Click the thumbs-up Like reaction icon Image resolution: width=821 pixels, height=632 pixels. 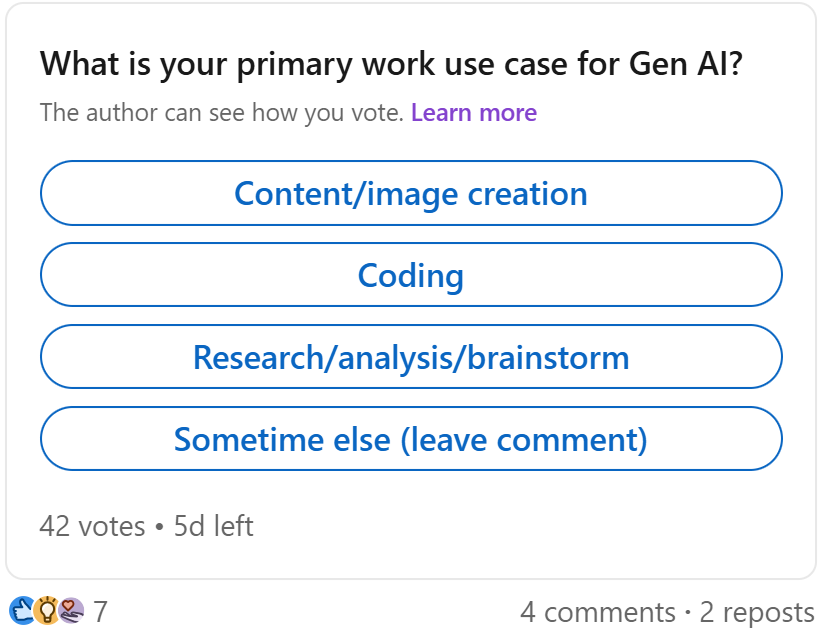(21, 612)
